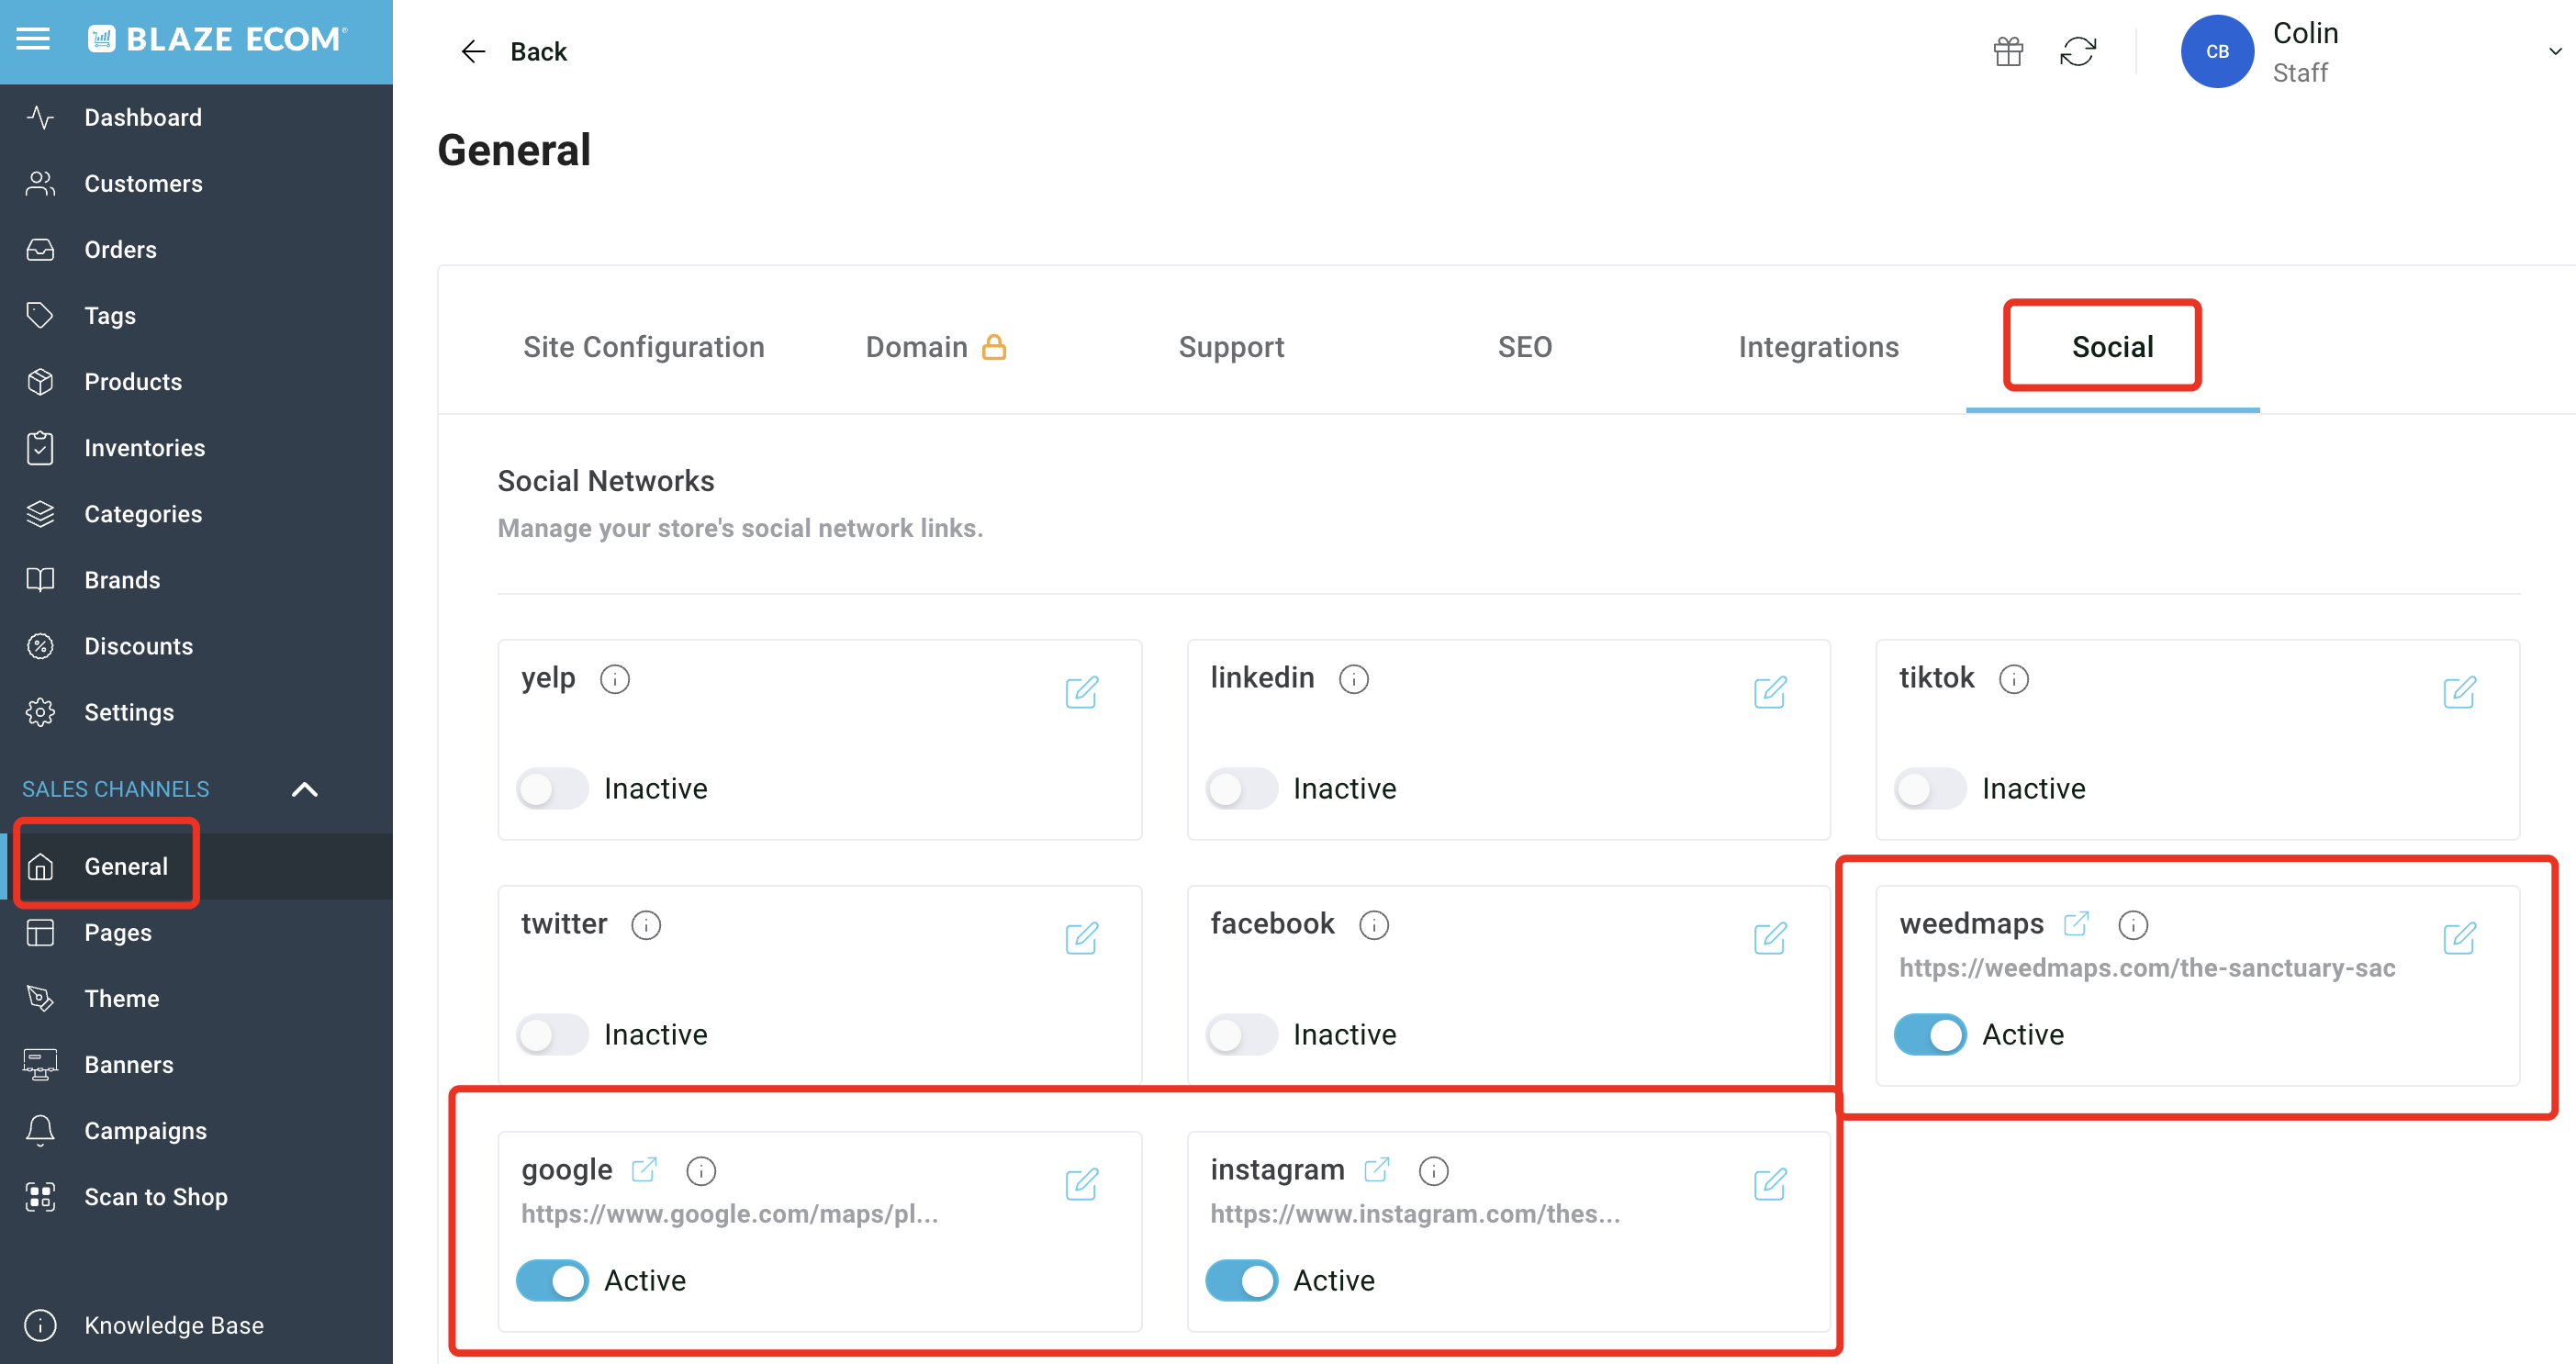Click the CB user avatar
Image resolution: width=2576 pixels, height=1364 pixels.
coord(2217,51)
